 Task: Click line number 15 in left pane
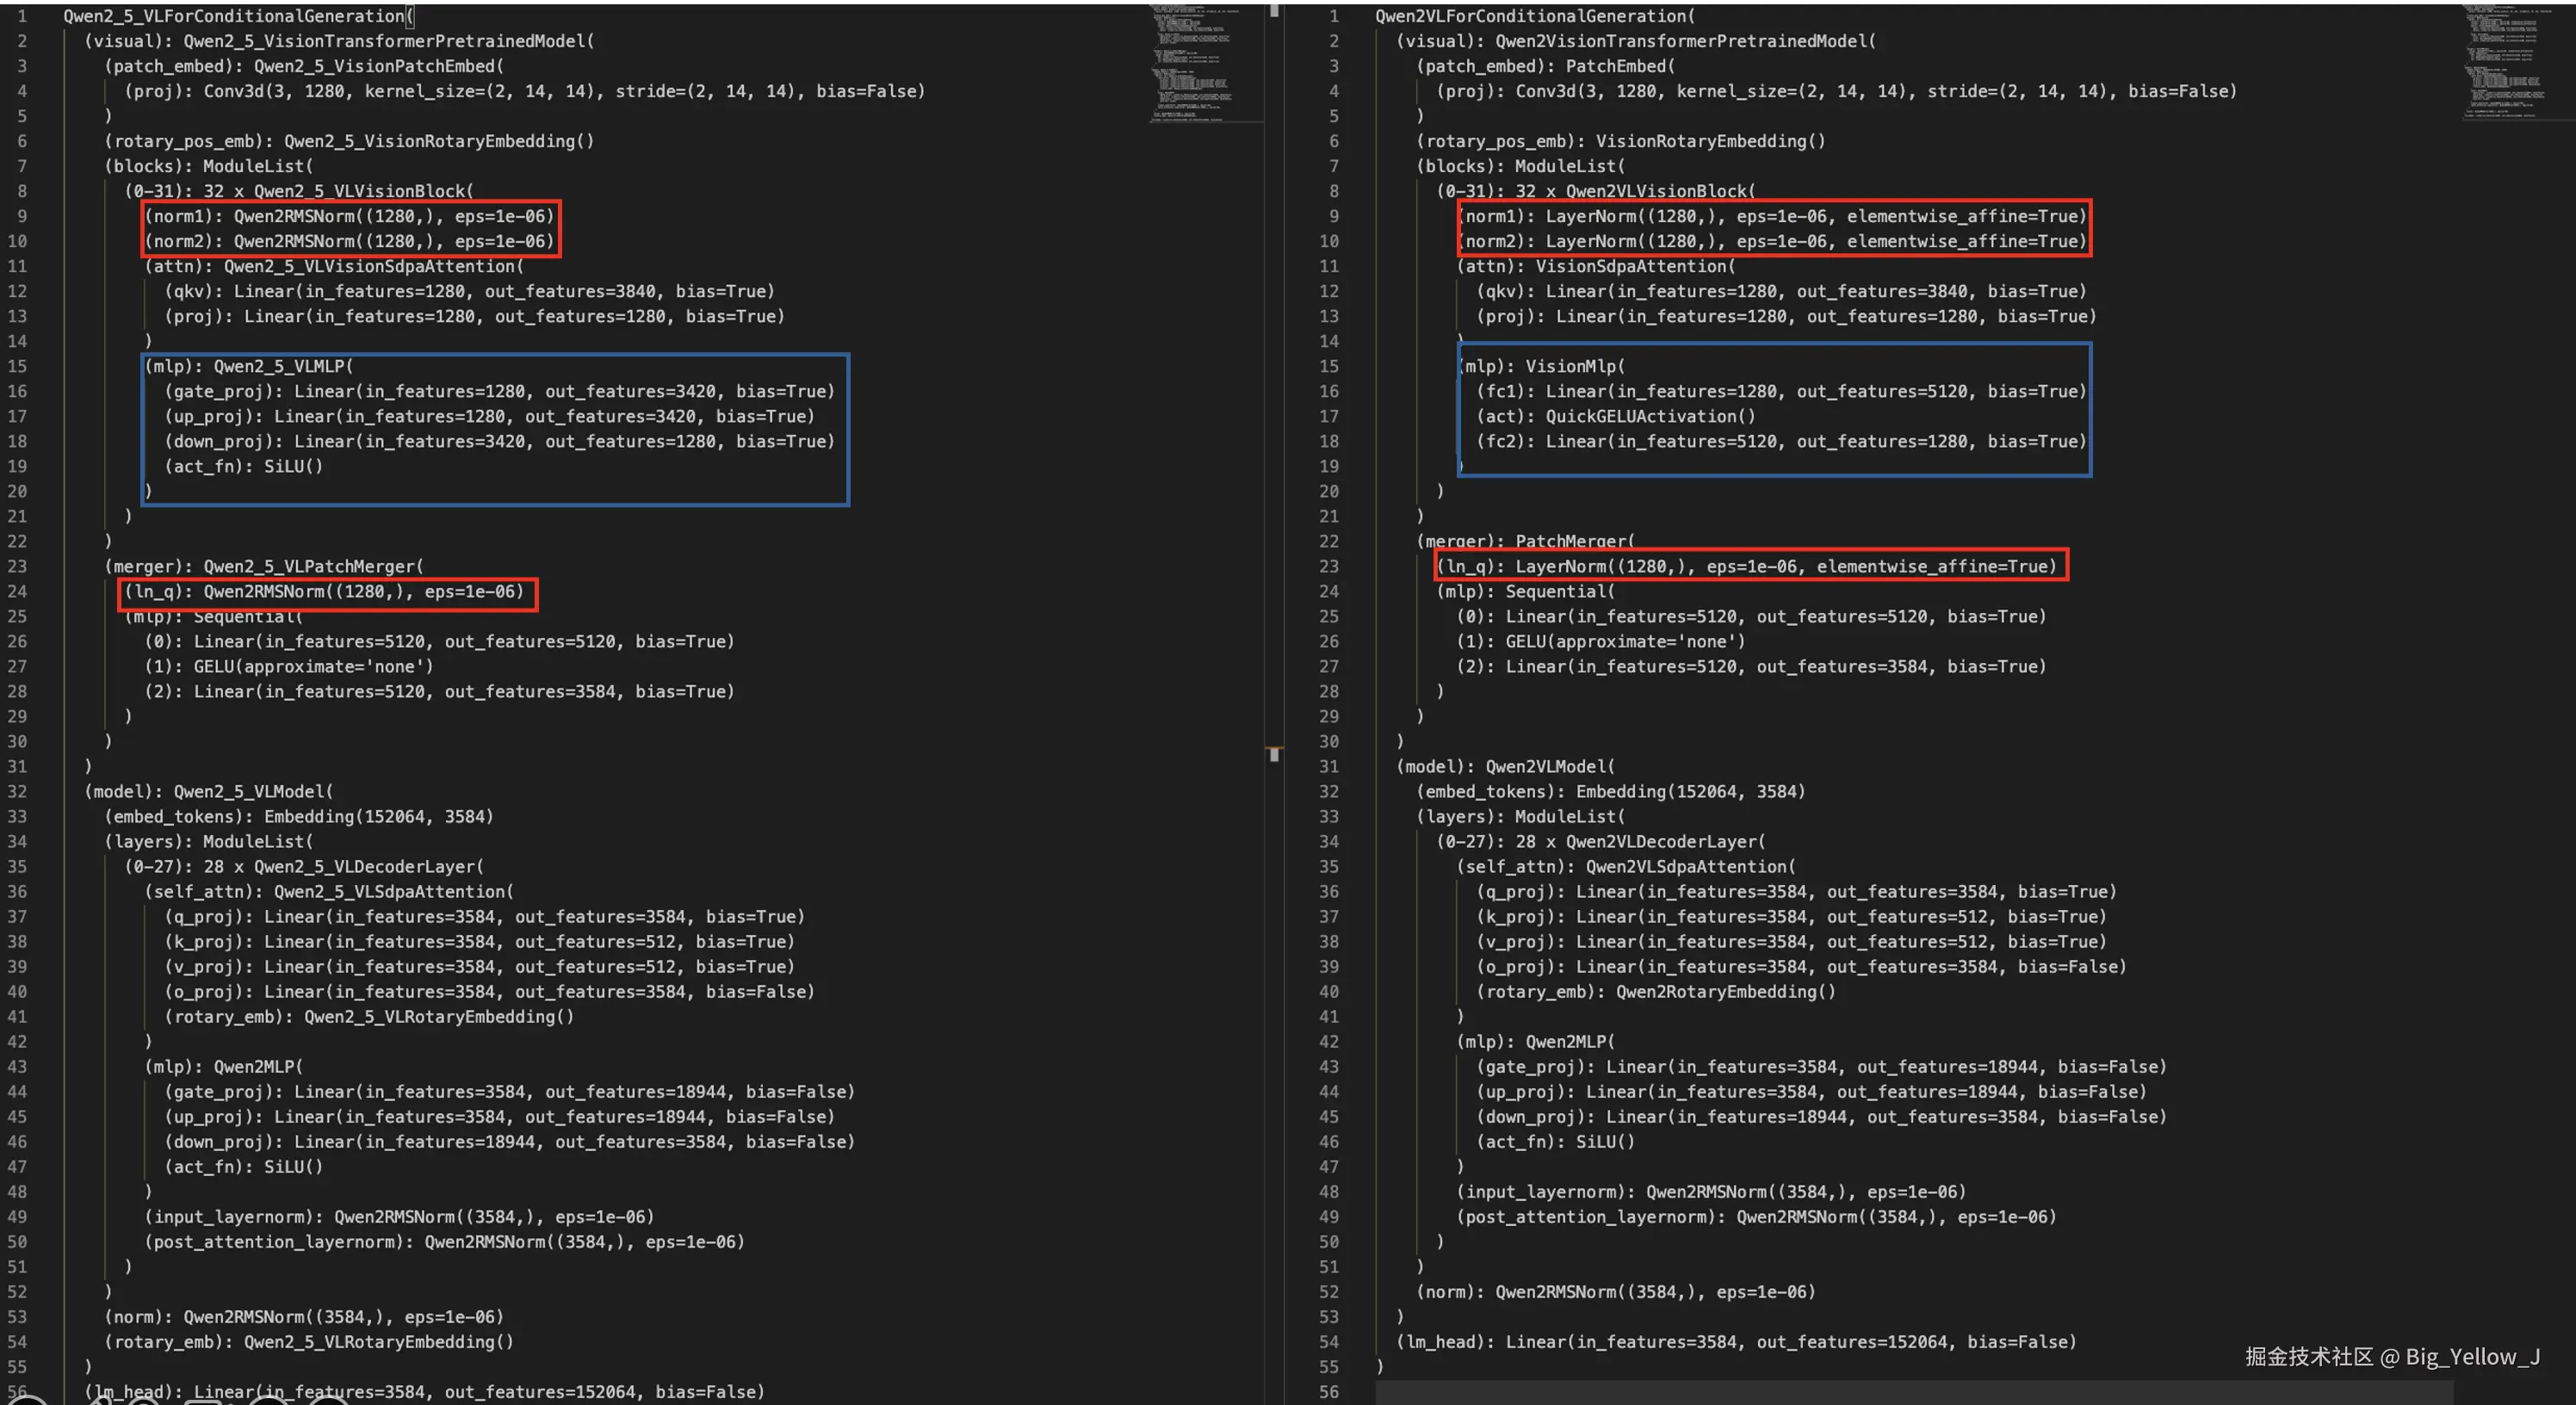click(x=18, y=366)
